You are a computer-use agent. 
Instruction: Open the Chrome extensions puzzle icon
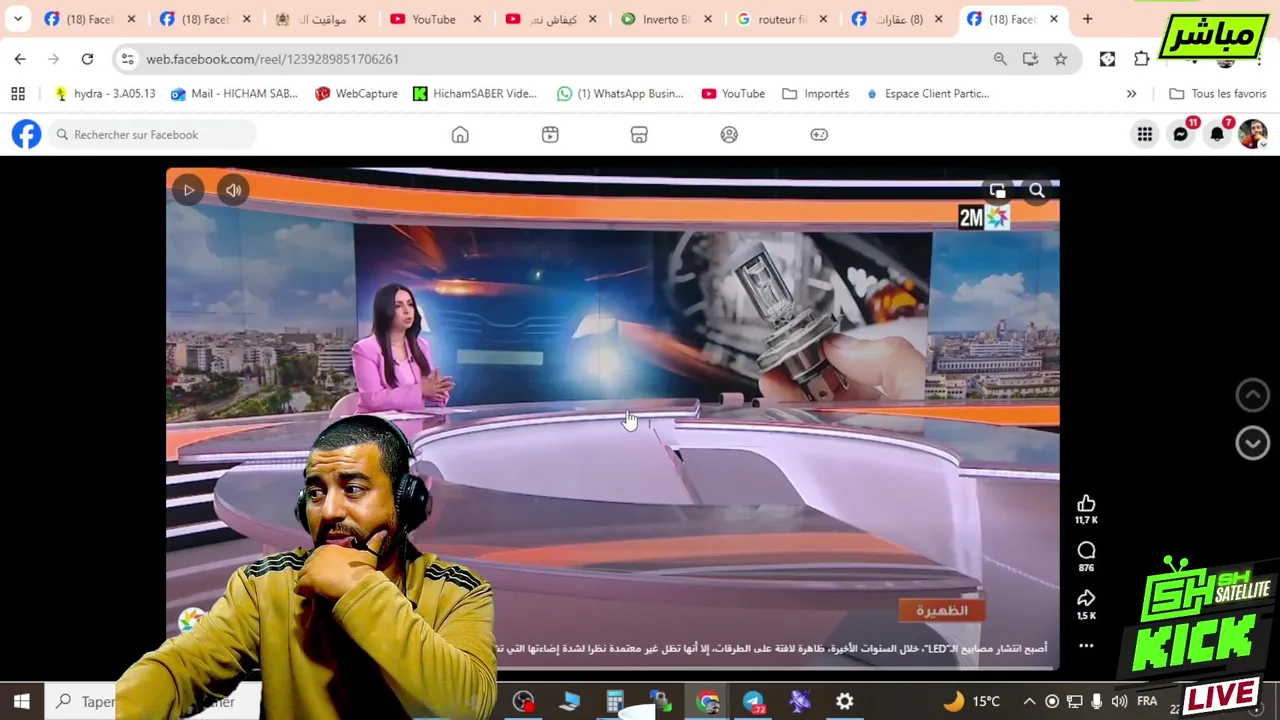point(1141,59)
